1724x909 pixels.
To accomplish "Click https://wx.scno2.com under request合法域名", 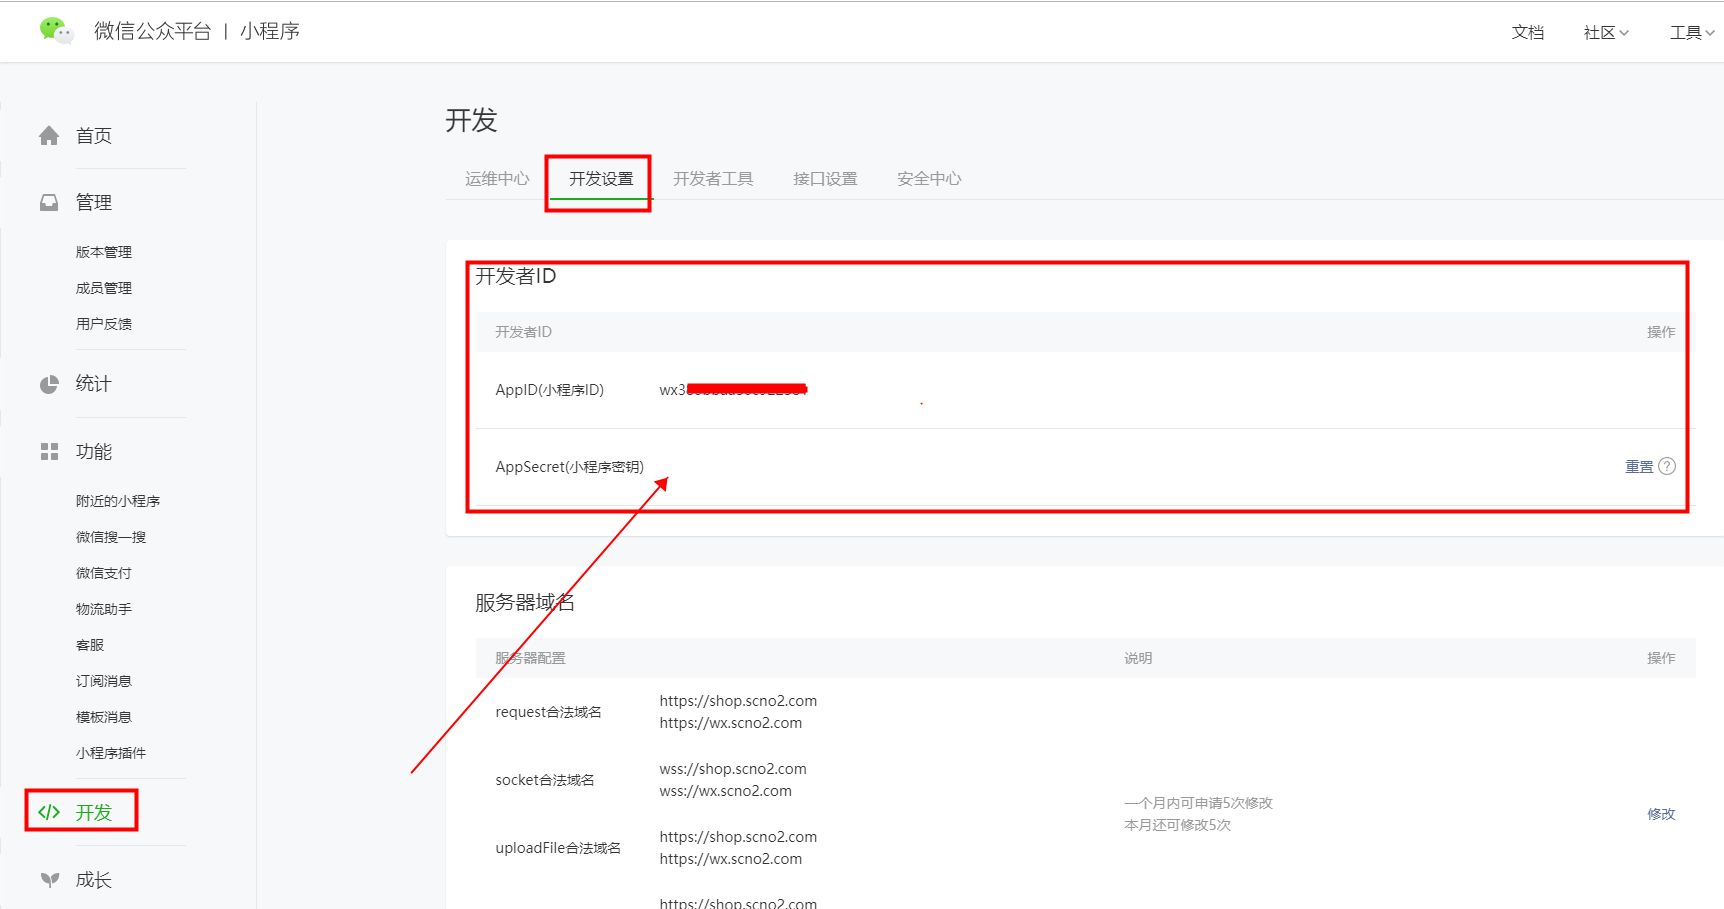I will pyautogui.click(x=731, y=723).
